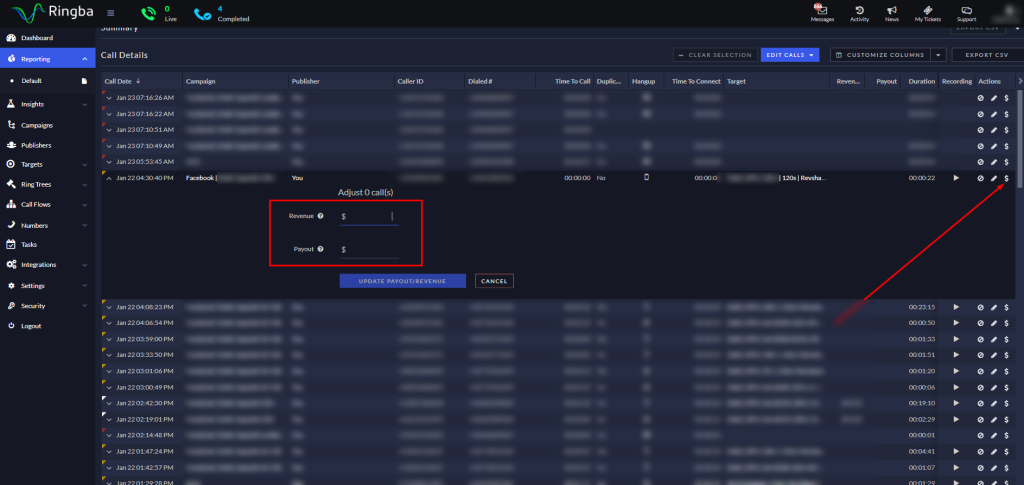Open the Activity history icon
Screen dimensions: 1024x485
(859, 10)
